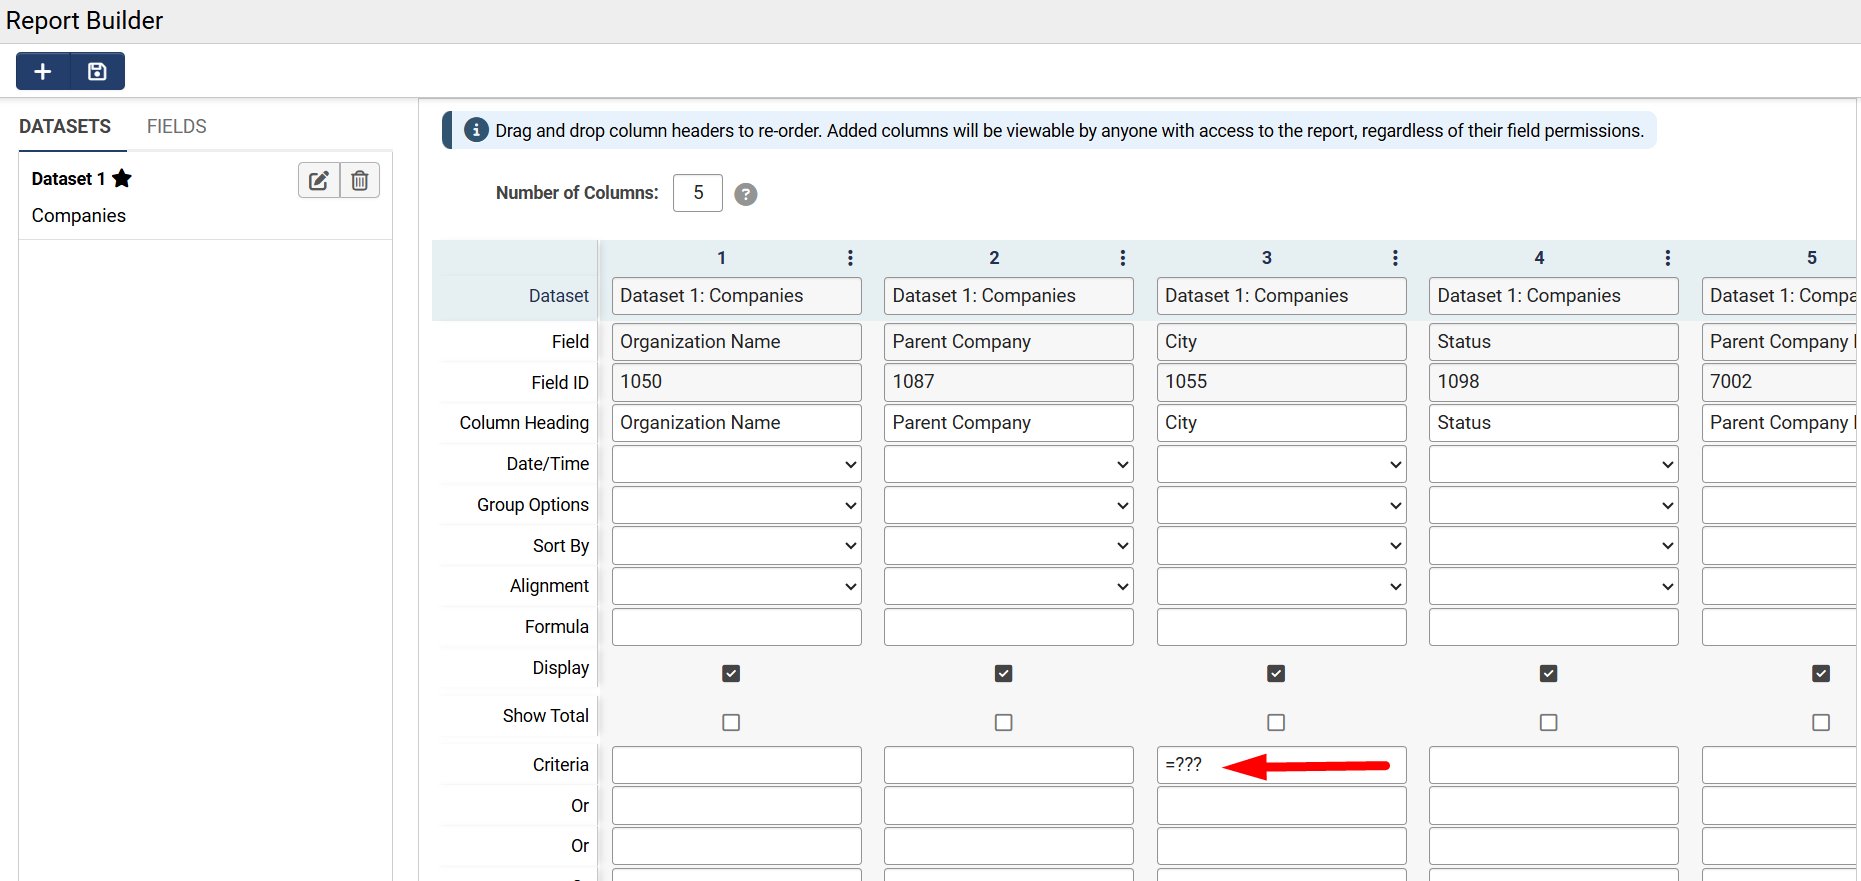Click the City Field box in column 3
The width and height of the screenshot is (1861, 881).
coord(1282,342)
